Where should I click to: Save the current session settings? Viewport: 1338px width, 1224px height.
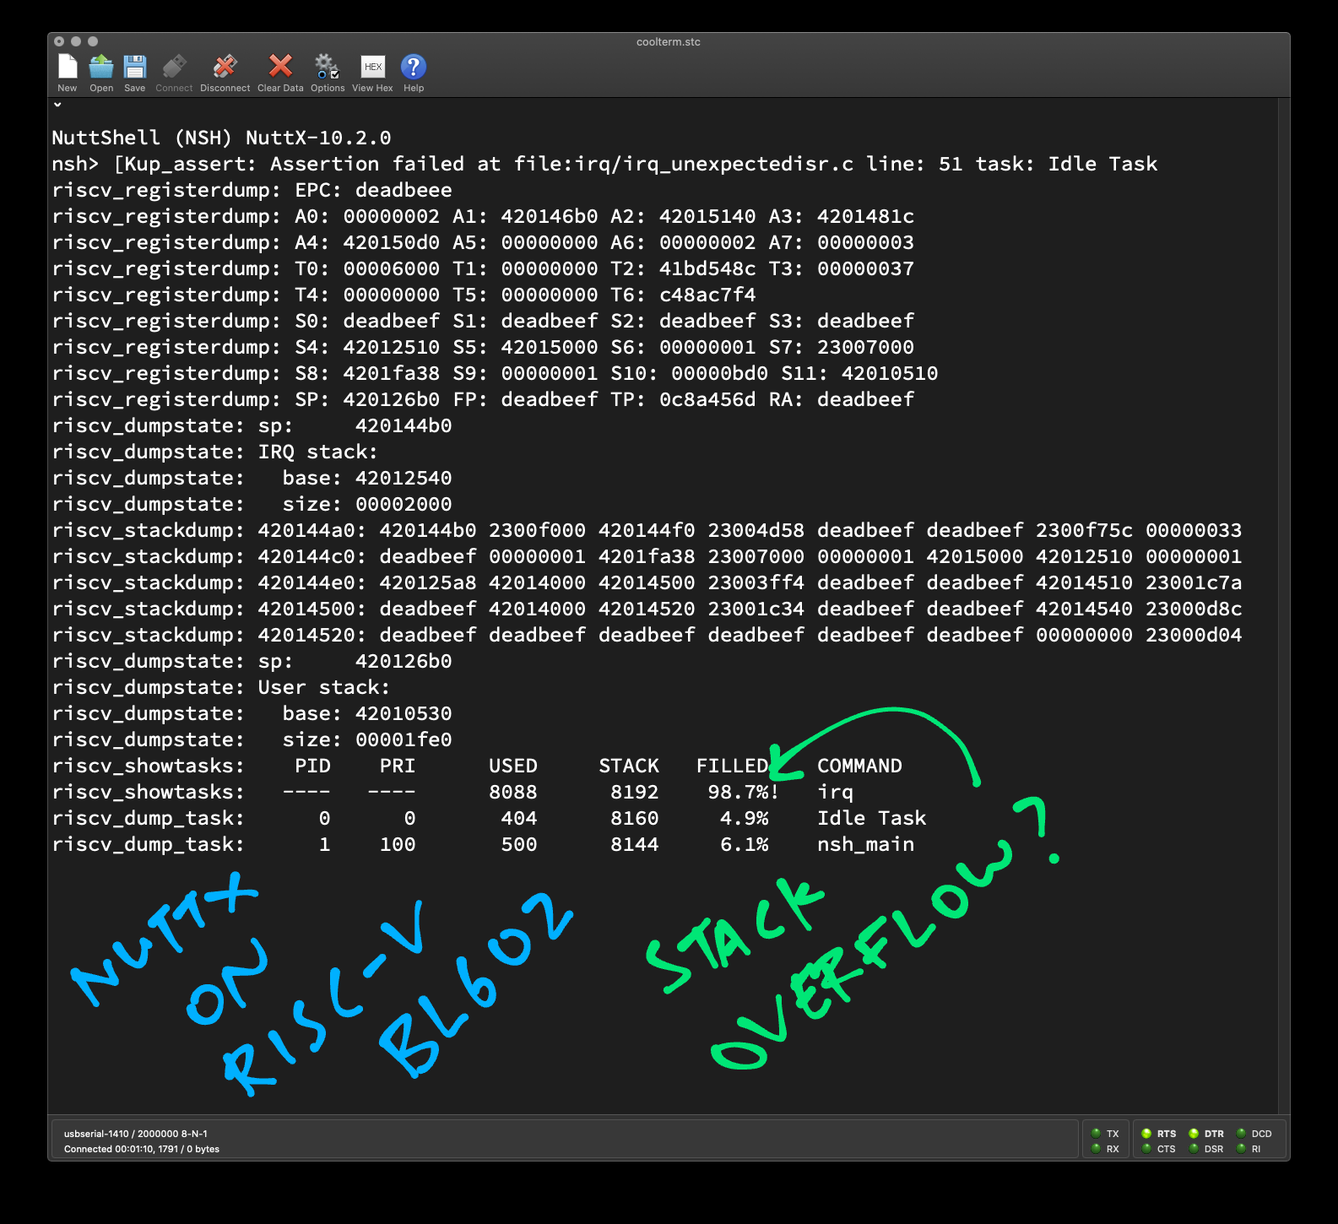[135, 68]
